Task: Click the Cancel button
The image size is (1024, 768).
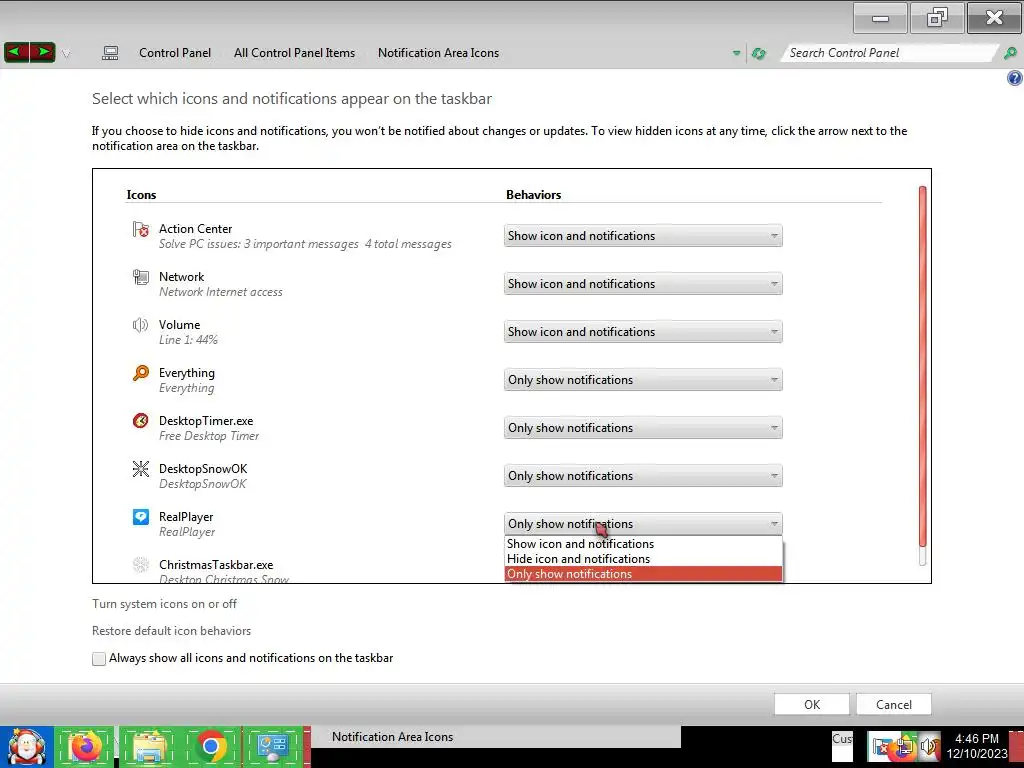Action: point(893,705)
